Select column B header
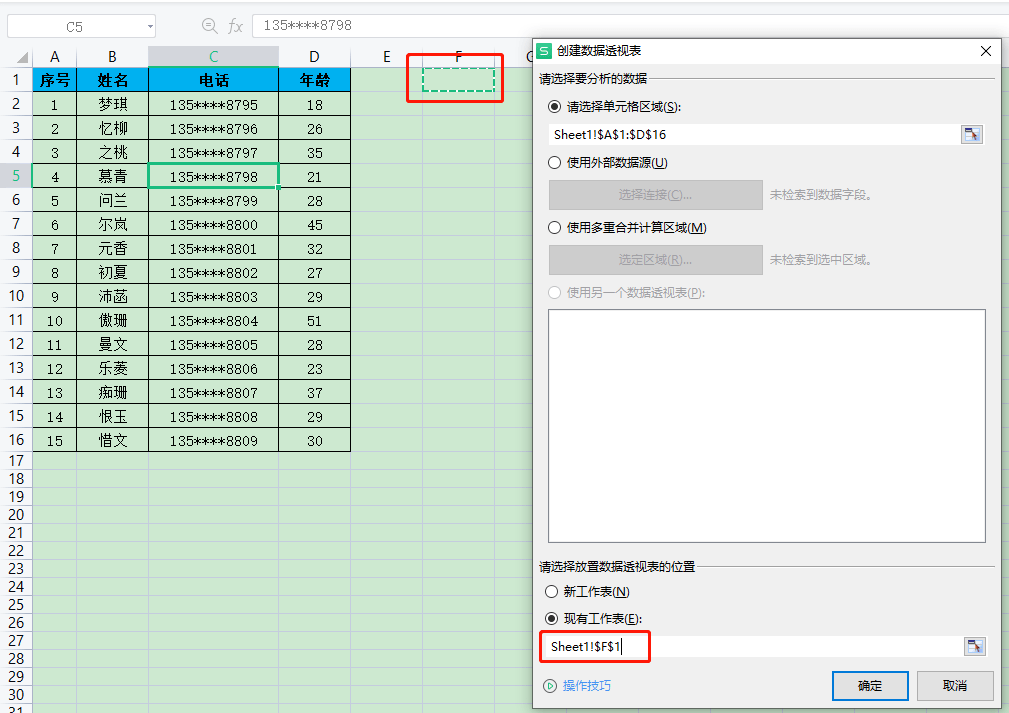 (x=113, y=57)
